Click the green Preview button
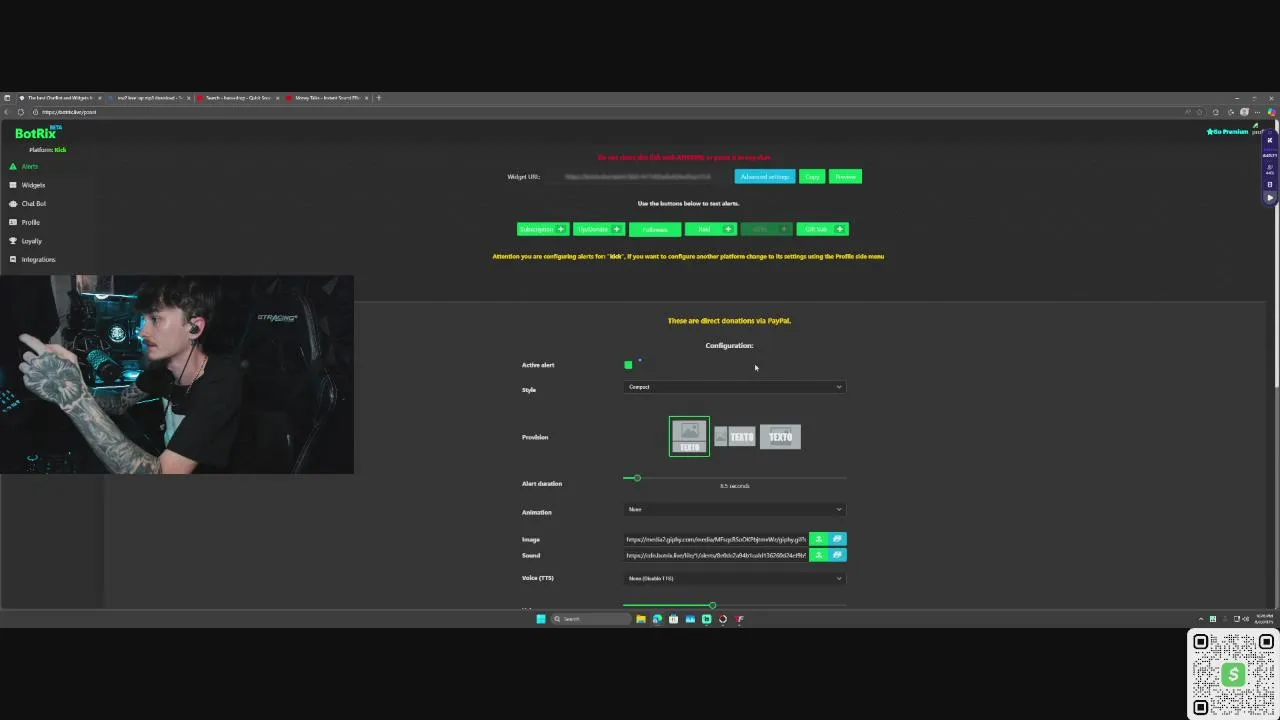 click(x=845, y=177)
